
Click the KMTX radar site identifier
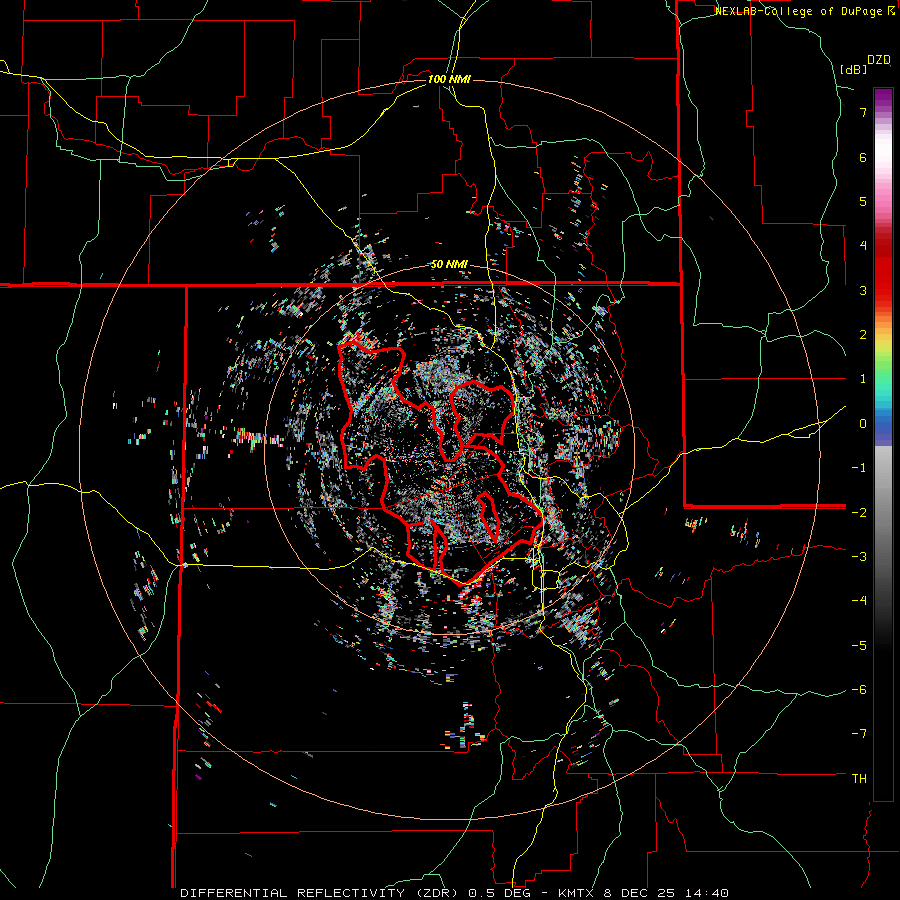pos(576,893)
